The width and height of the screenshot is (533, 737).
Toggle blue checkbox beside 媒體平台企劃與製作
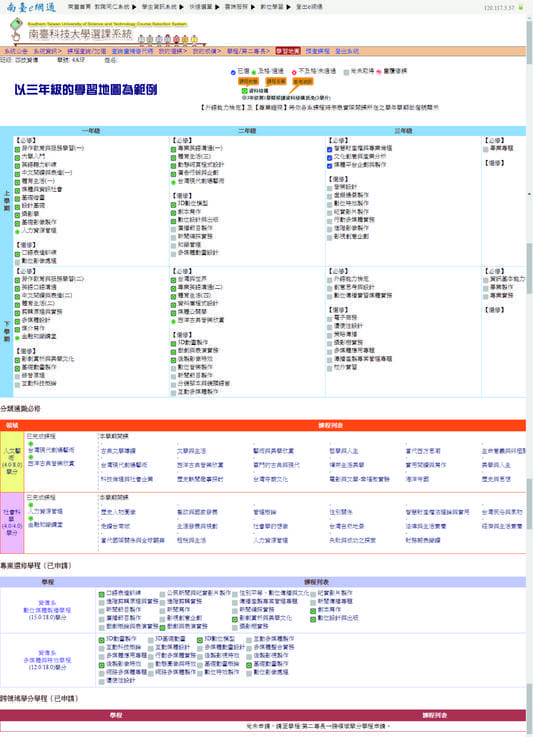coord(329,165)
